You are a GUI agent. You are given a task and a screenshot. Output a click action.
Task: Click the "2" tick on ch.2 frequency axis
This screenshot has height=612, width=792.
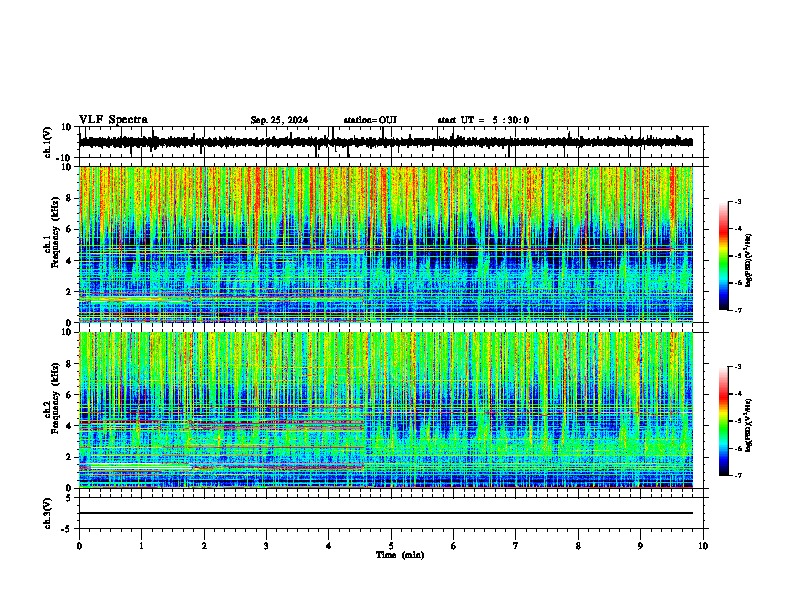(70, 457)
